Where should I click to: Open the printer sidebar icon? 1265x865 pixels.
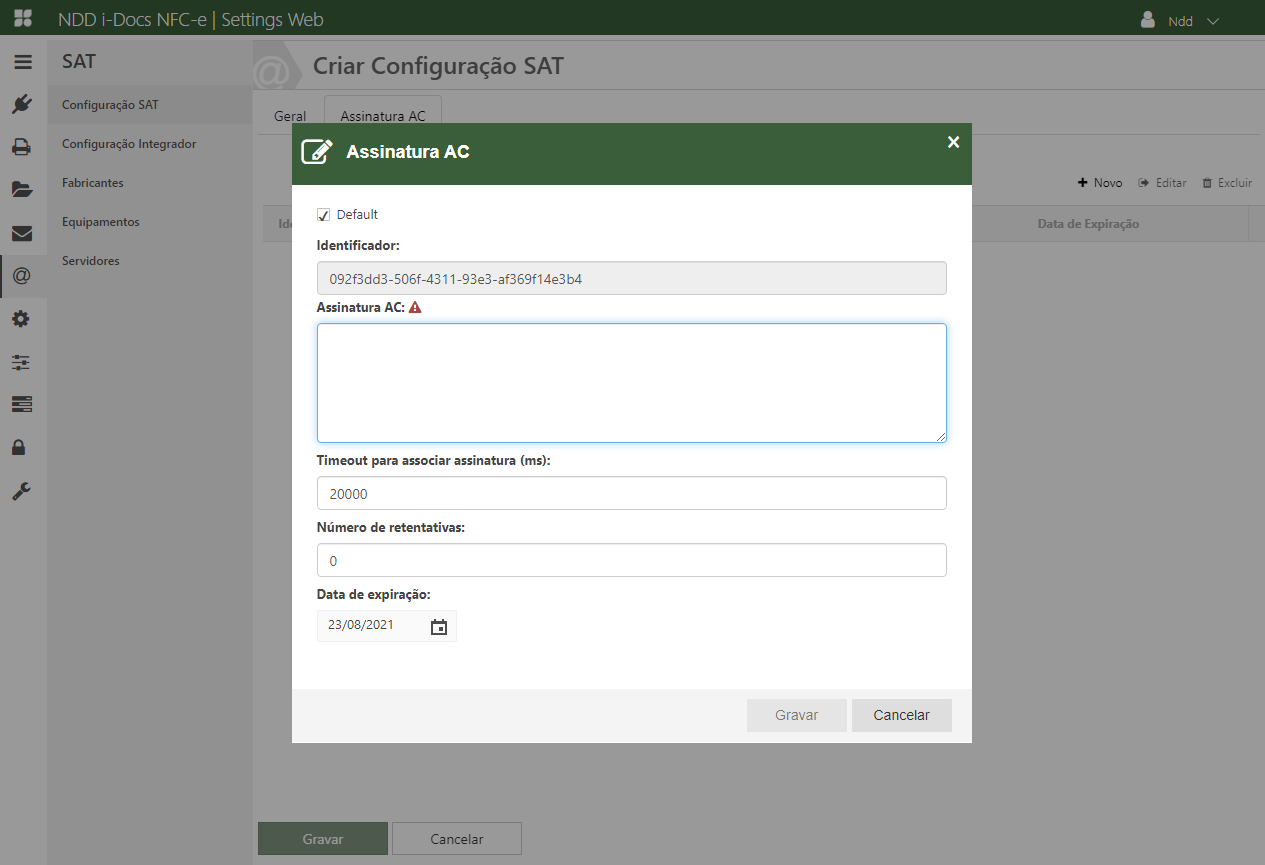22,147
